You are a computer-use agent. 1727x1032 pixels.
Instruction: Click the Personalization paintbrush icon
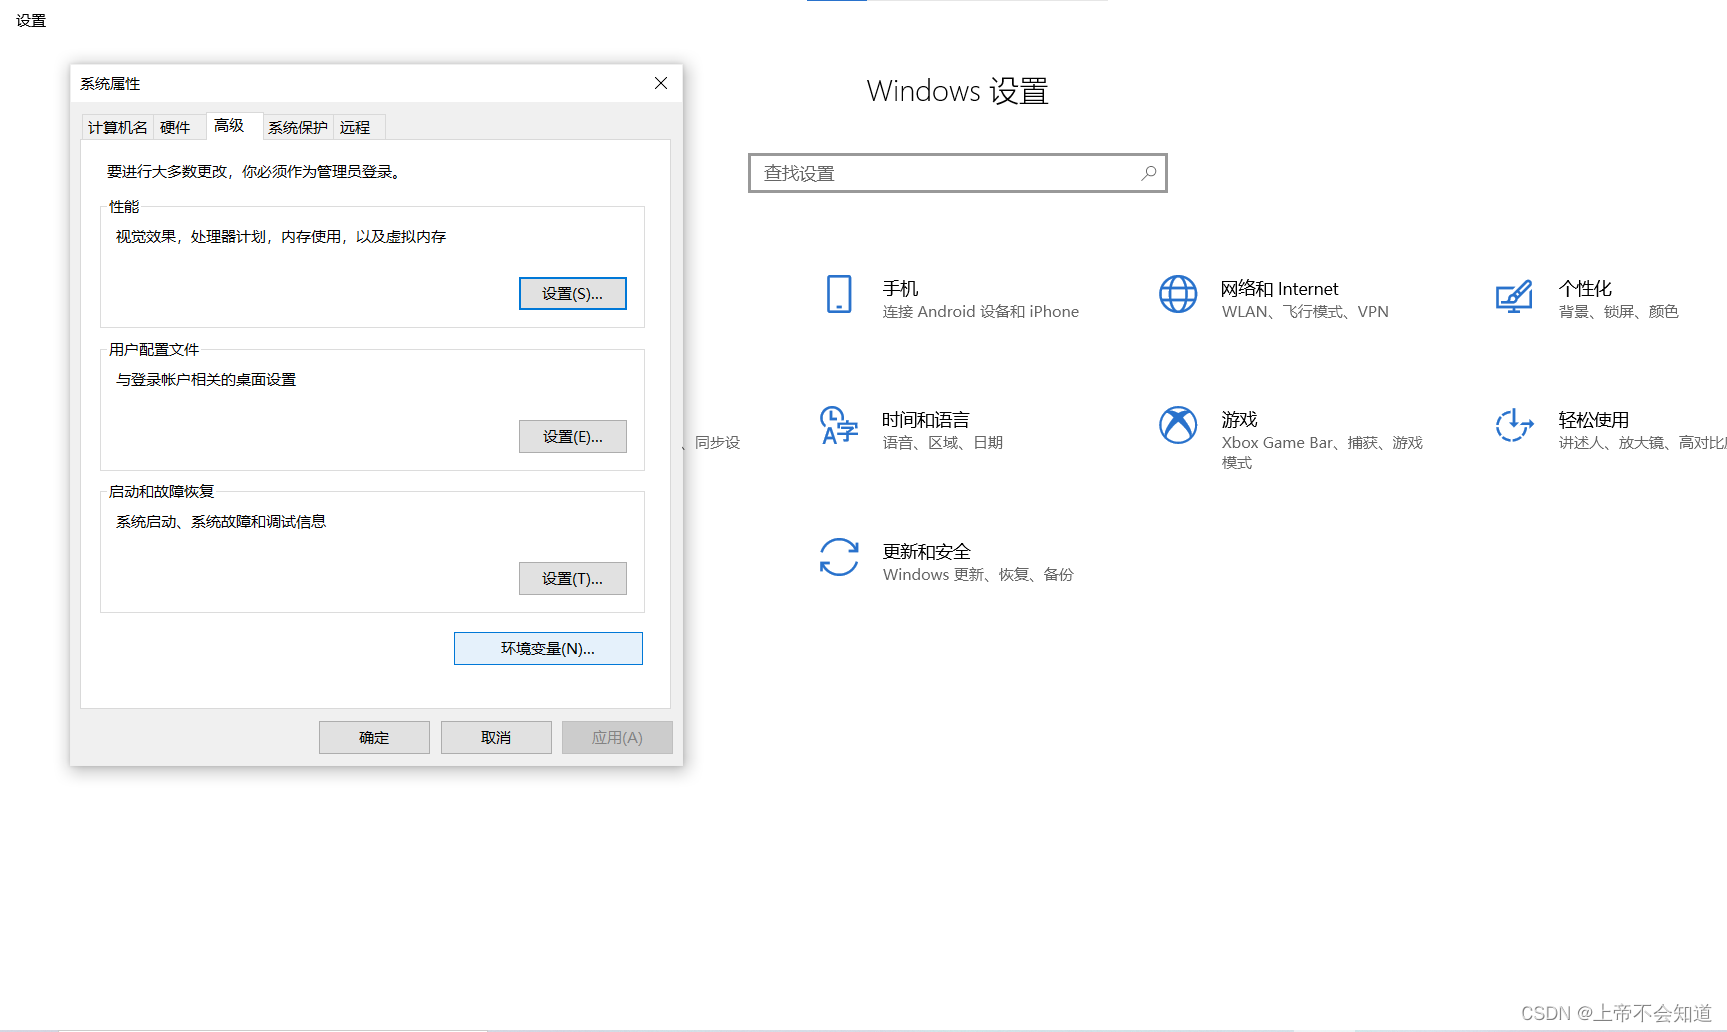(x=1514, y=296)
